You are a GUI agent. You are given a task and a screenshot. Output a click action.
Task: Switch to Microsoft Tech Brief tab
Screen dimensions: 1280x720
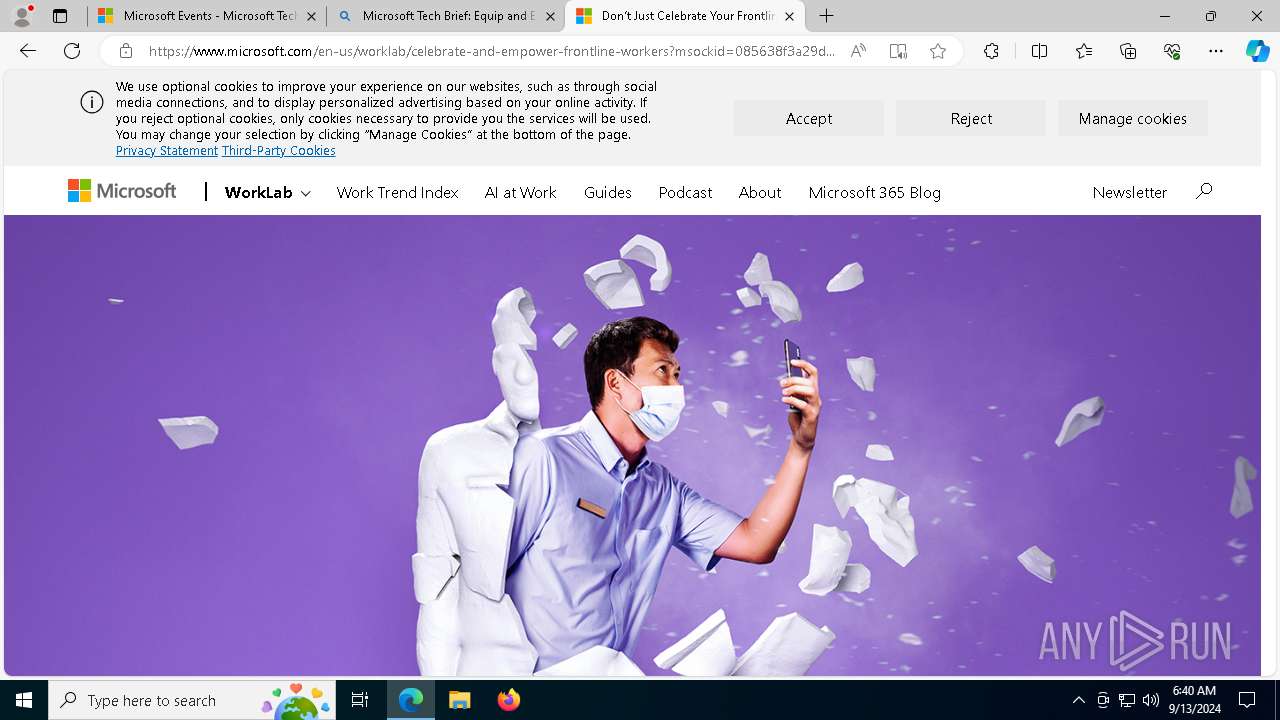[x=445, y=16]
